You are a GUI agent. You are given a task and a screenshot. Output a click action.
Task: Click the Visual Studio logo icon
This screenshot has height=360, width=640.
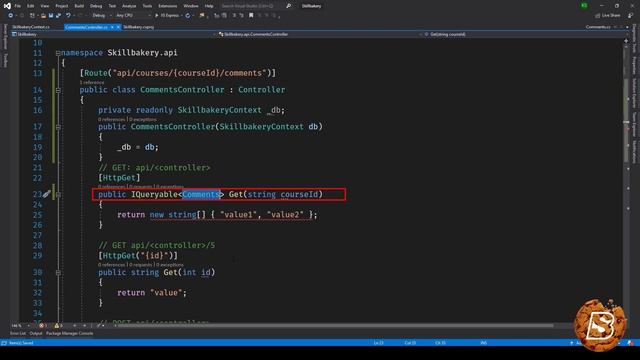[x=7, y=6]
